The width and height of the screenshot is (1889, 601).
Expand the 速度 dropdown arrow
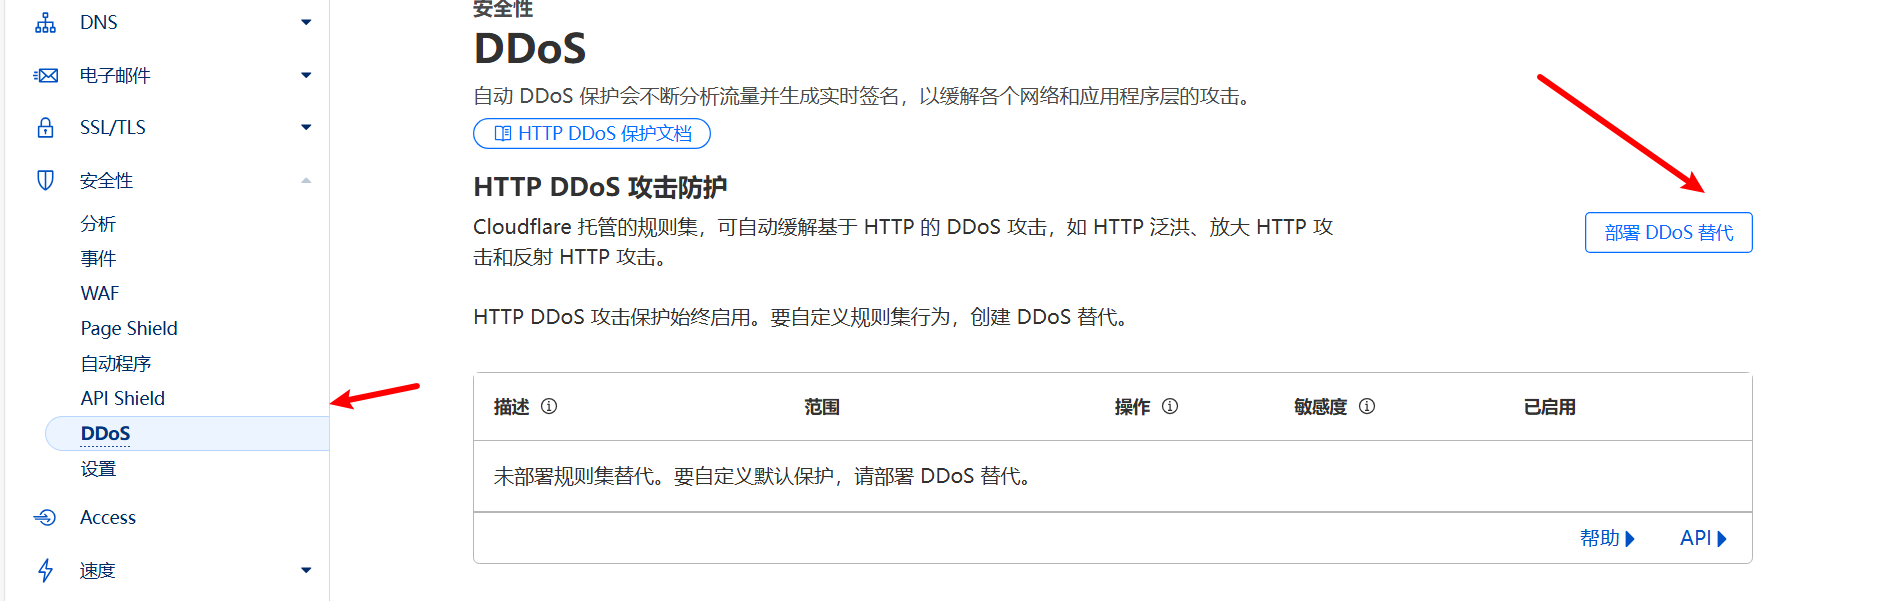tap(306, 570)
